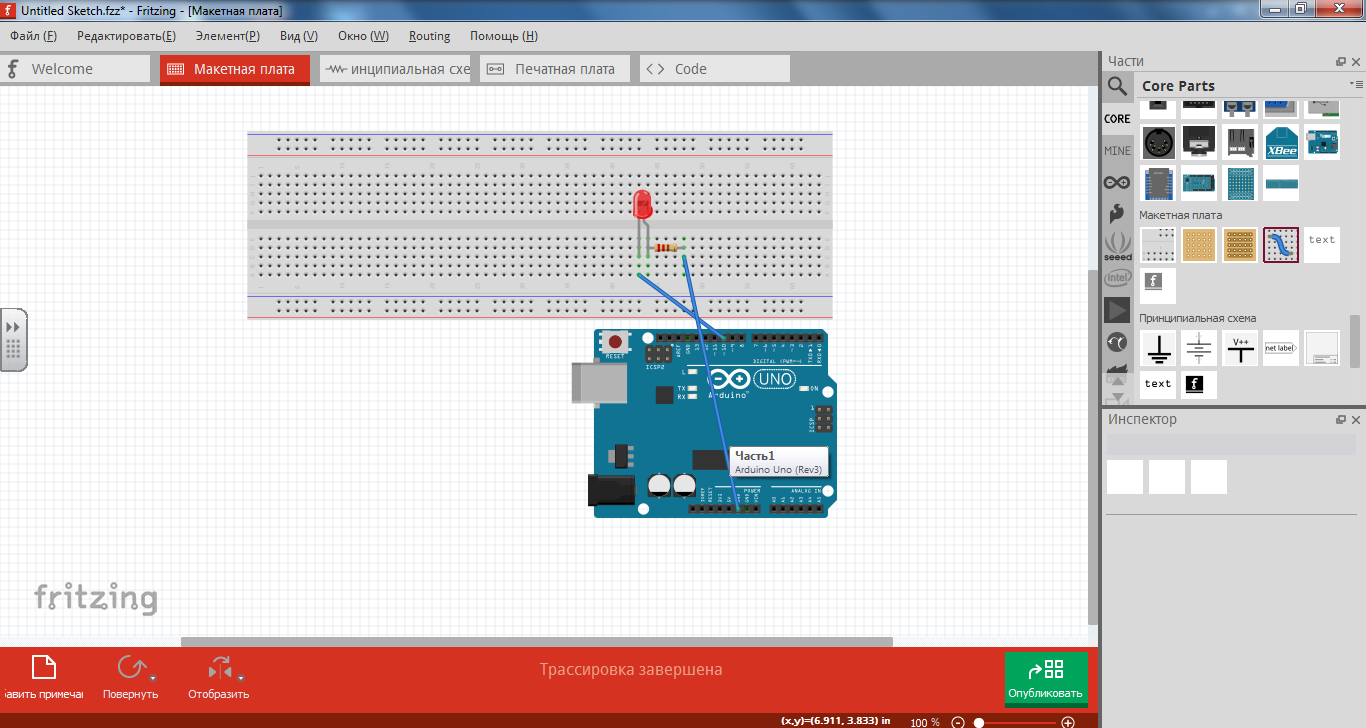Select the blue jumper wire part
Screen dimensions: 1366x728
click(1281, 245)
